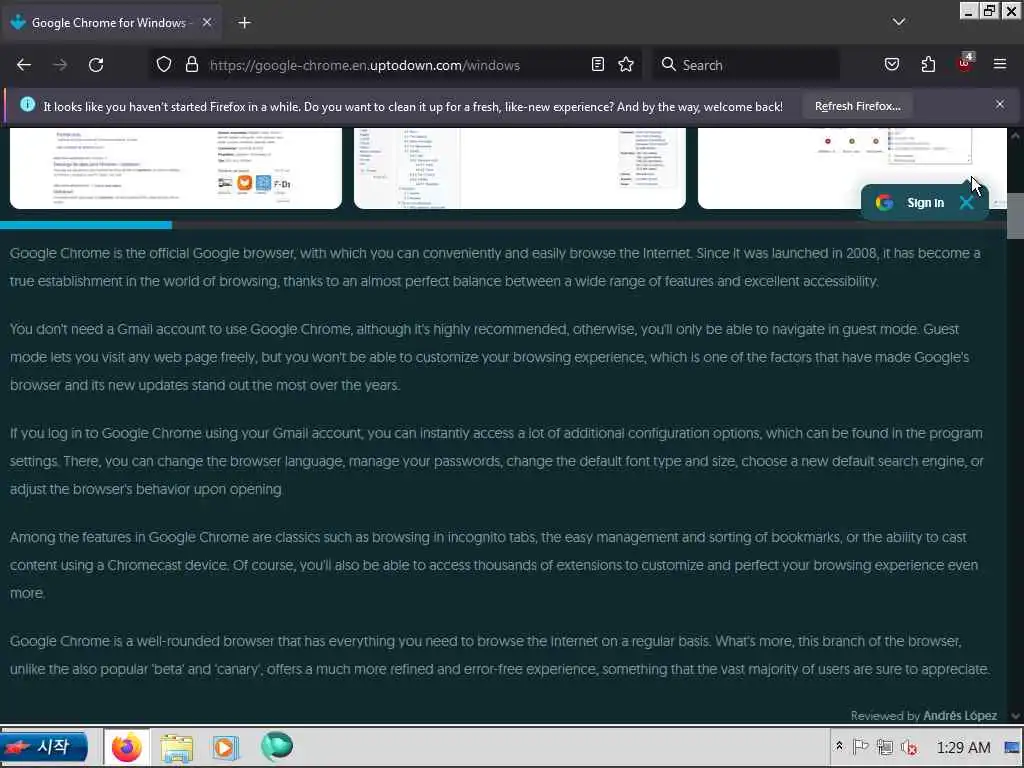Open the green bird app in taskbar
The image size is (1024, 768).
pyautogui.click(x=277, y=746)
